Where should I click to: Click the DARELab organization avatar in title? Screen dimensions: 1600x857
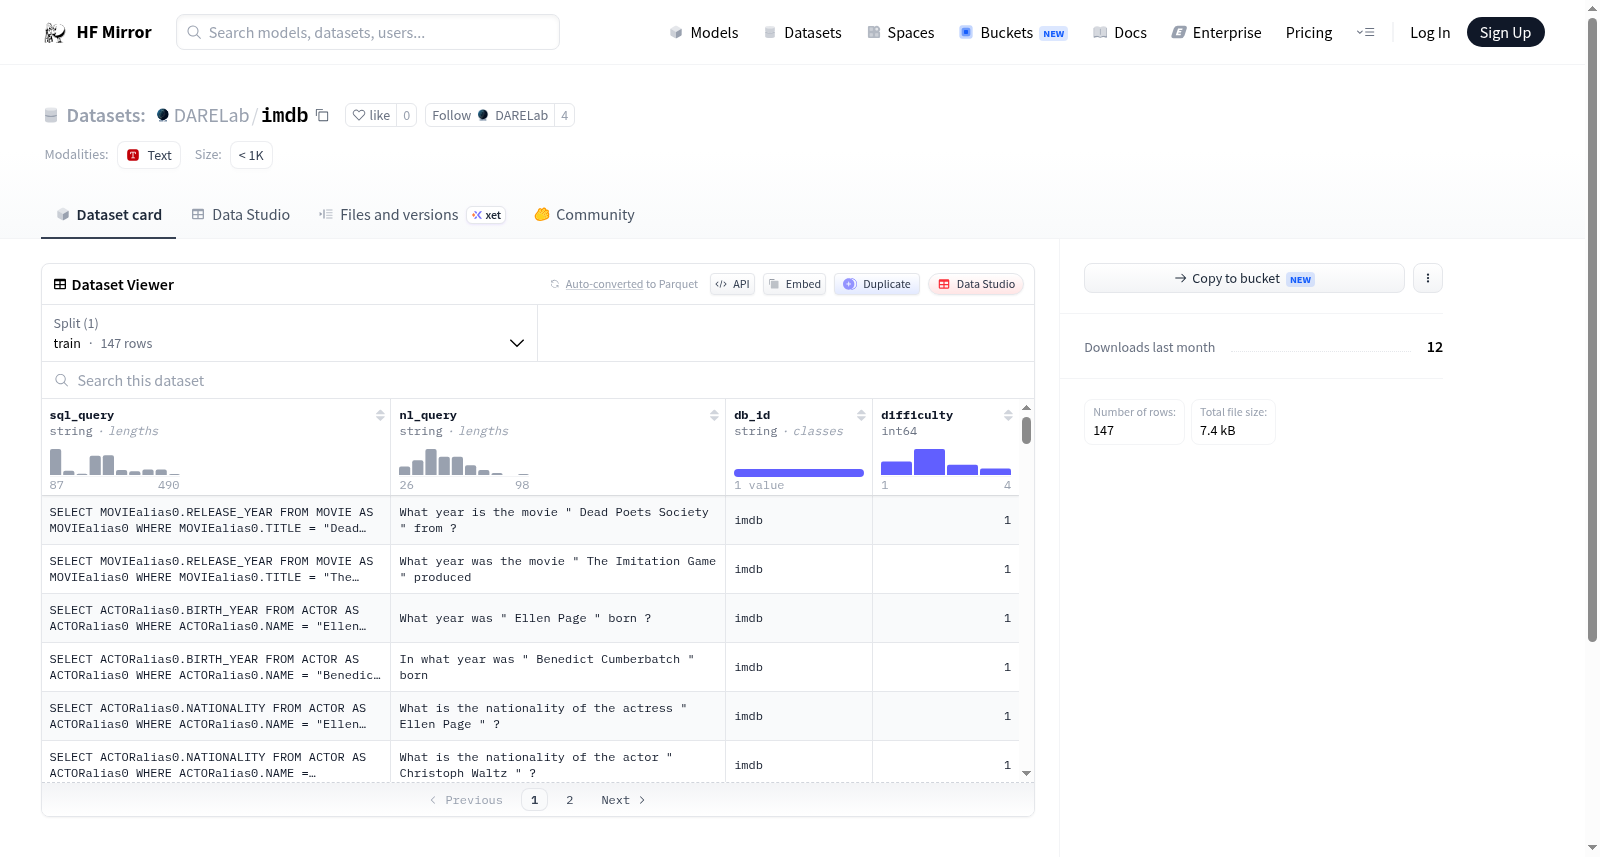click(x=163, y=115)
